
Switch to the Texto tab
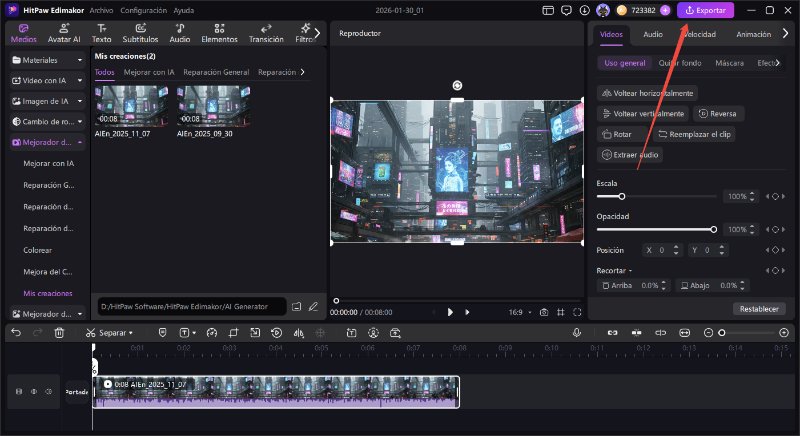[102, 33]
